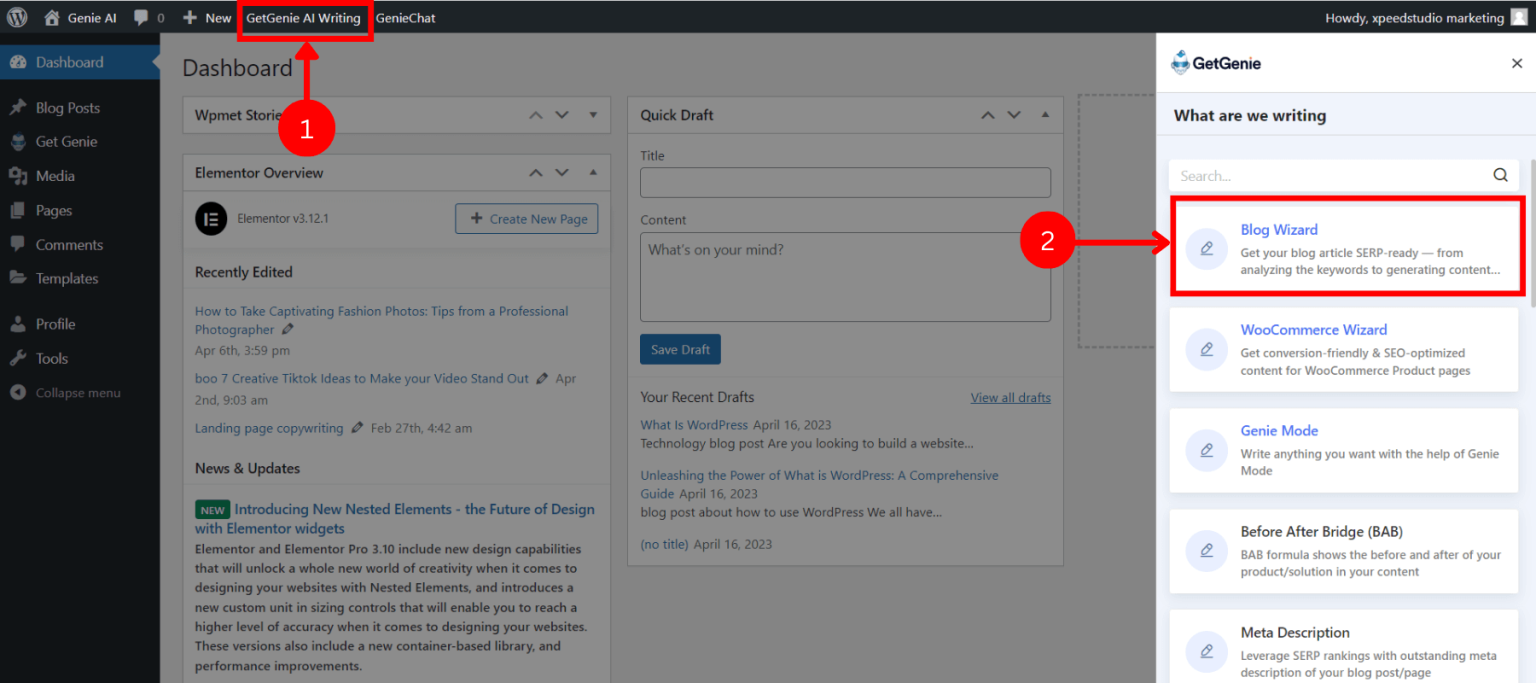
Task: Open the comments bubble icon in admin bar
Action: click(x=142, y=18)
